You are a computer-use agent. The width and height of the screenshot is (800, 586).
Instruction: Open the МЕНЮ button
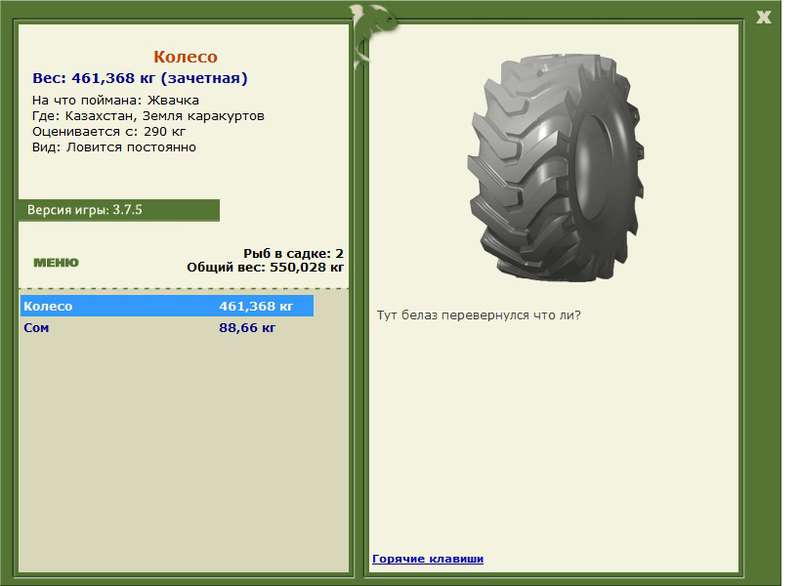pos(56,263)
